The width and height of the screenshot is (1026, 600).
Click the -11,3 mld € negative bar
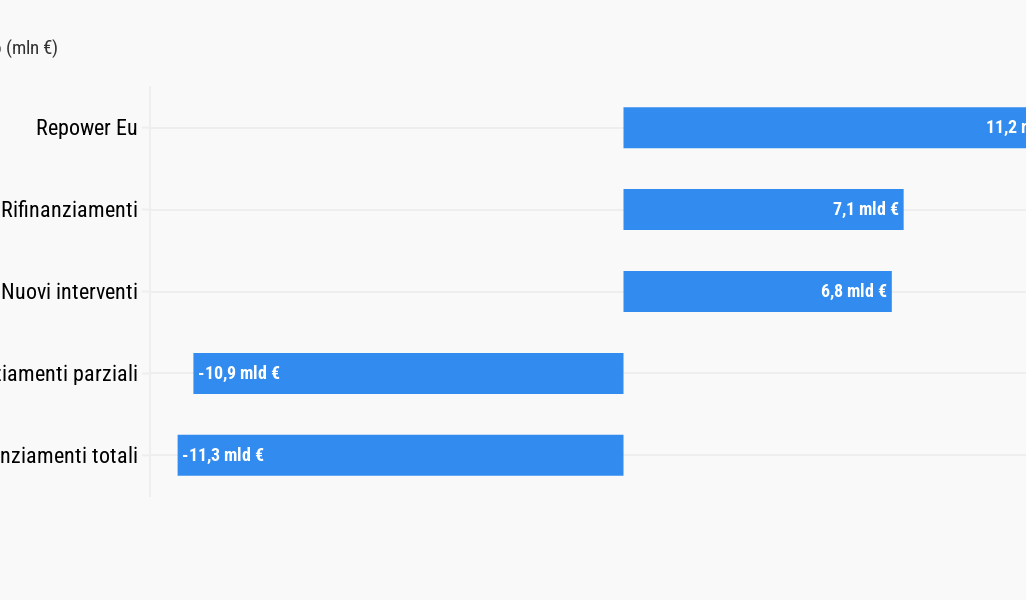tap(400, 455)
